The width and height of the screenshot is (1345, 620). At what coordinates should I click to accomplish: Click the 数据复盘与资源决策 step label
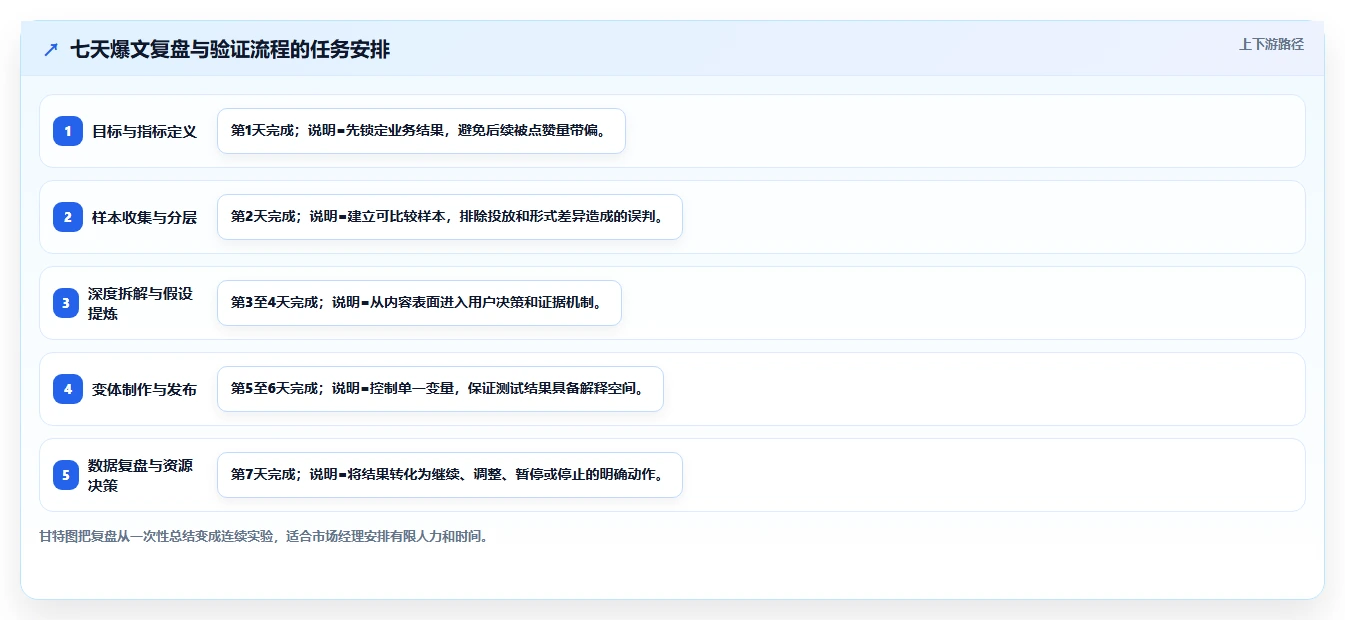pyautogui.click(x=140, y=475)
